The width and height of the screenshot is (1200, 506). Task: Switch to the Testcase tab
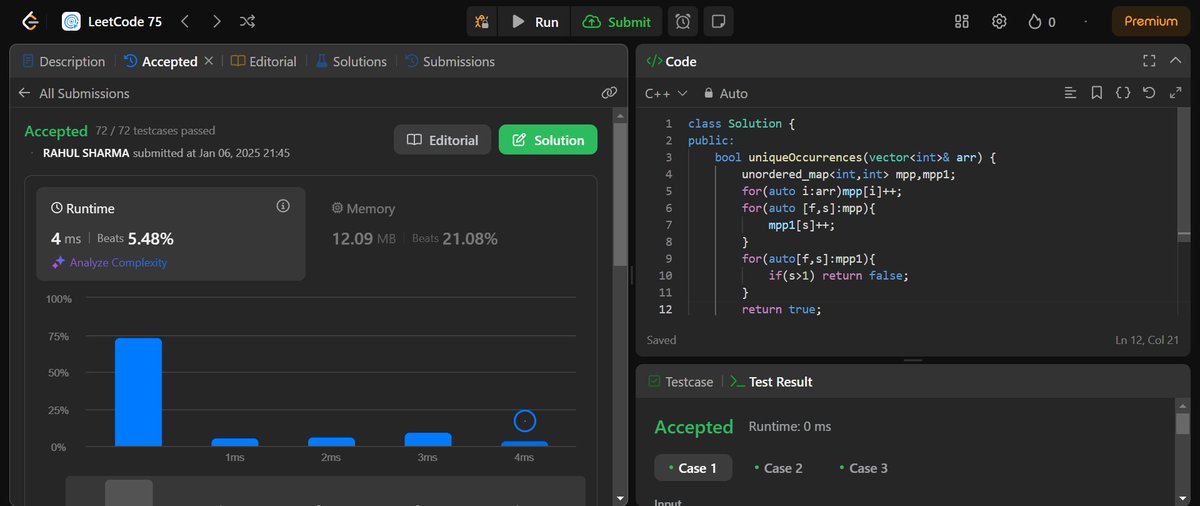coord(680,382)
